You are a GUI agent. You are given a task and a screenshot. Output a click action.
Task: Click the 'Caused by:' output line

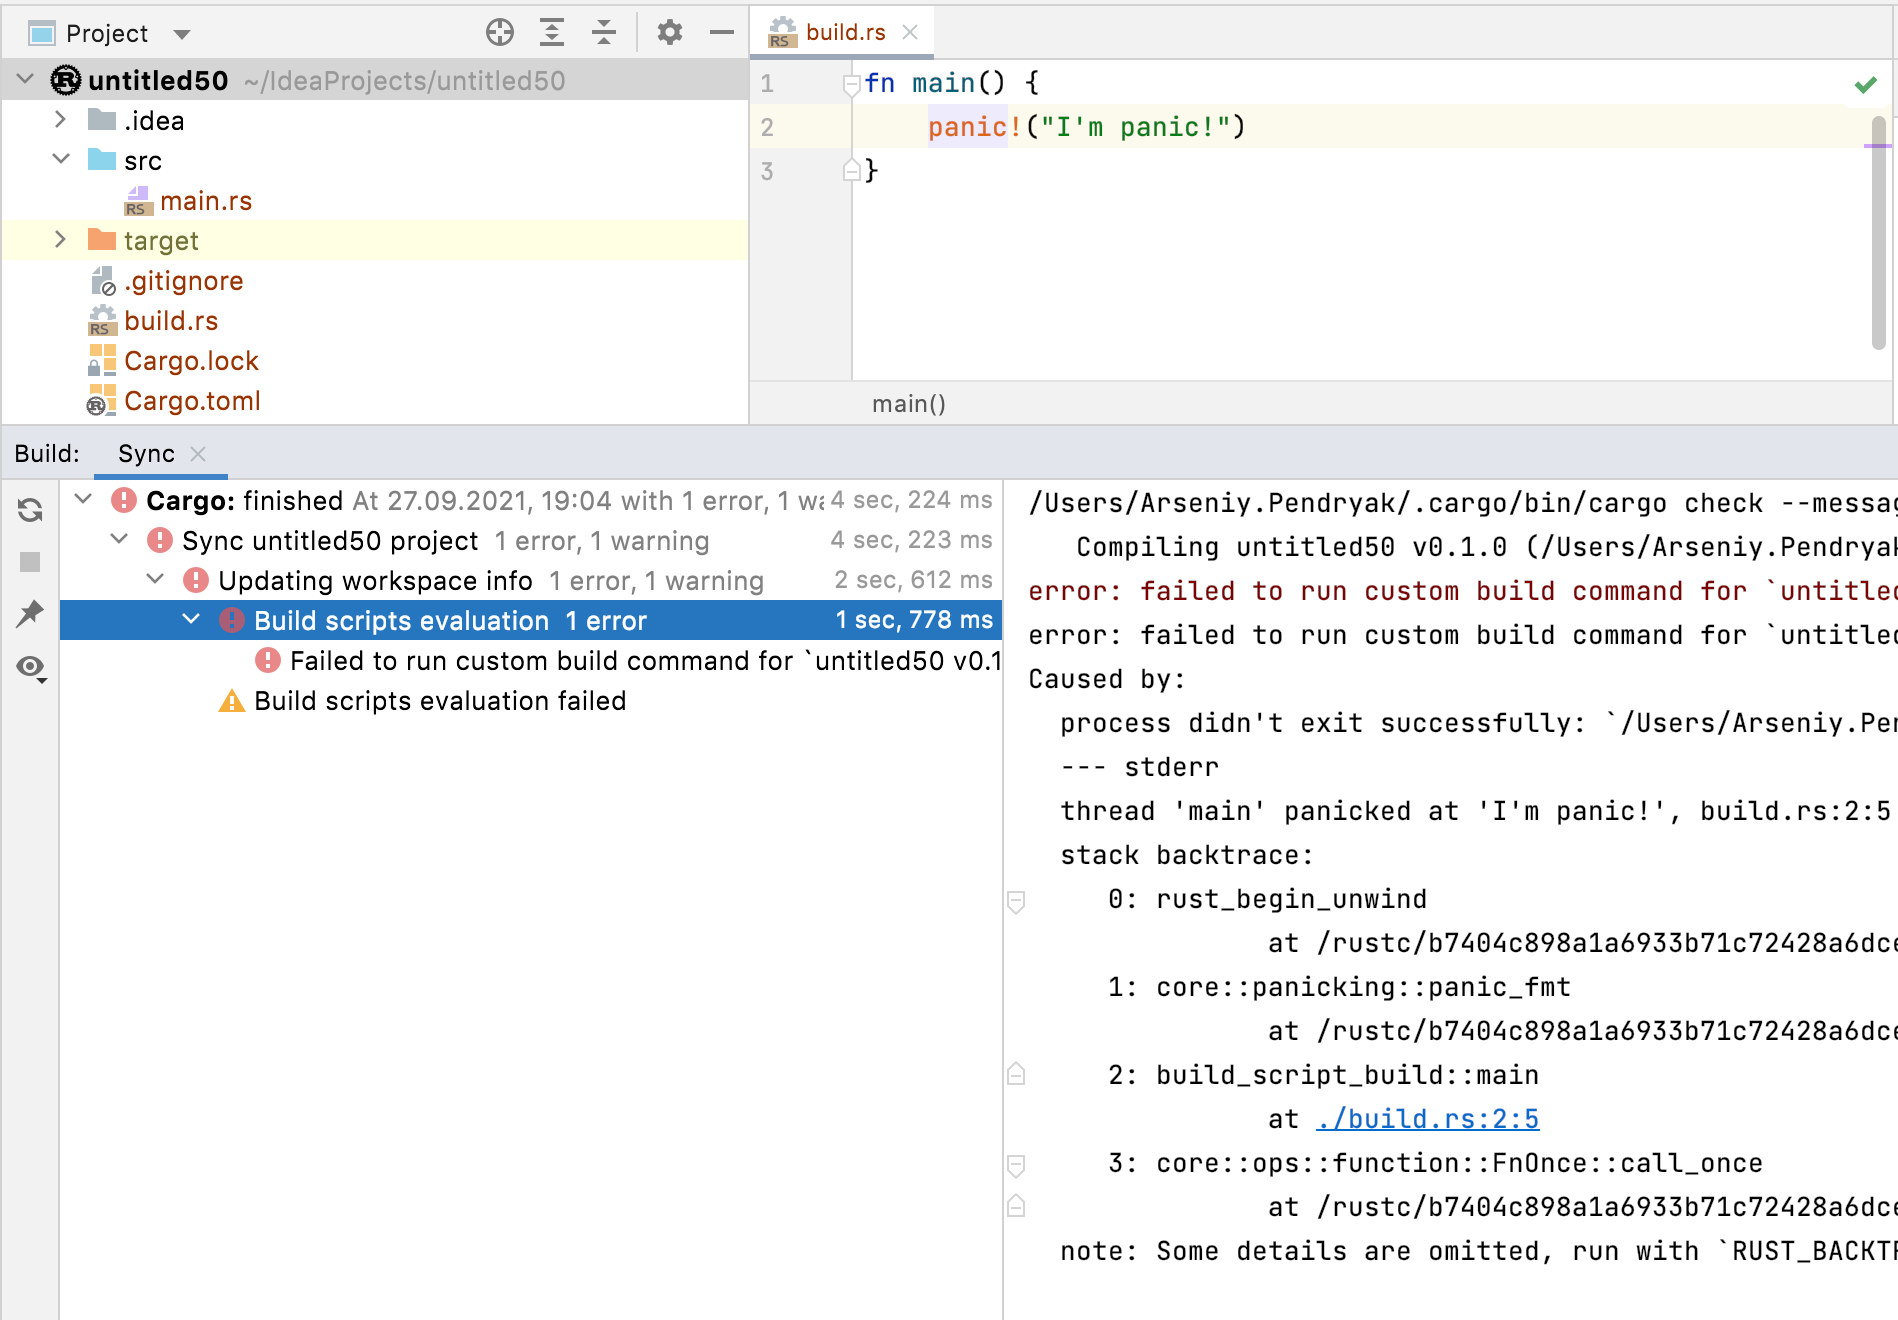[1107, 679]
